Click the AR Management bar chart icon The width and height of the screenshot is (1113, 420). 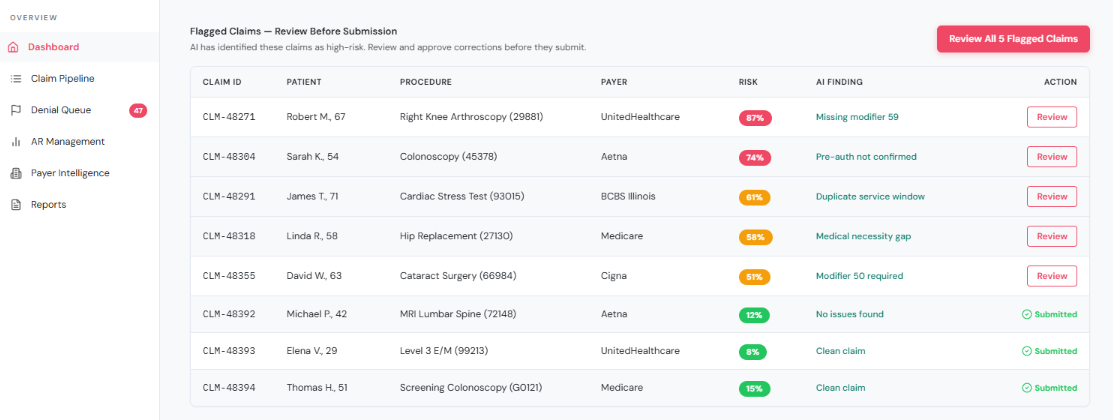16,142
